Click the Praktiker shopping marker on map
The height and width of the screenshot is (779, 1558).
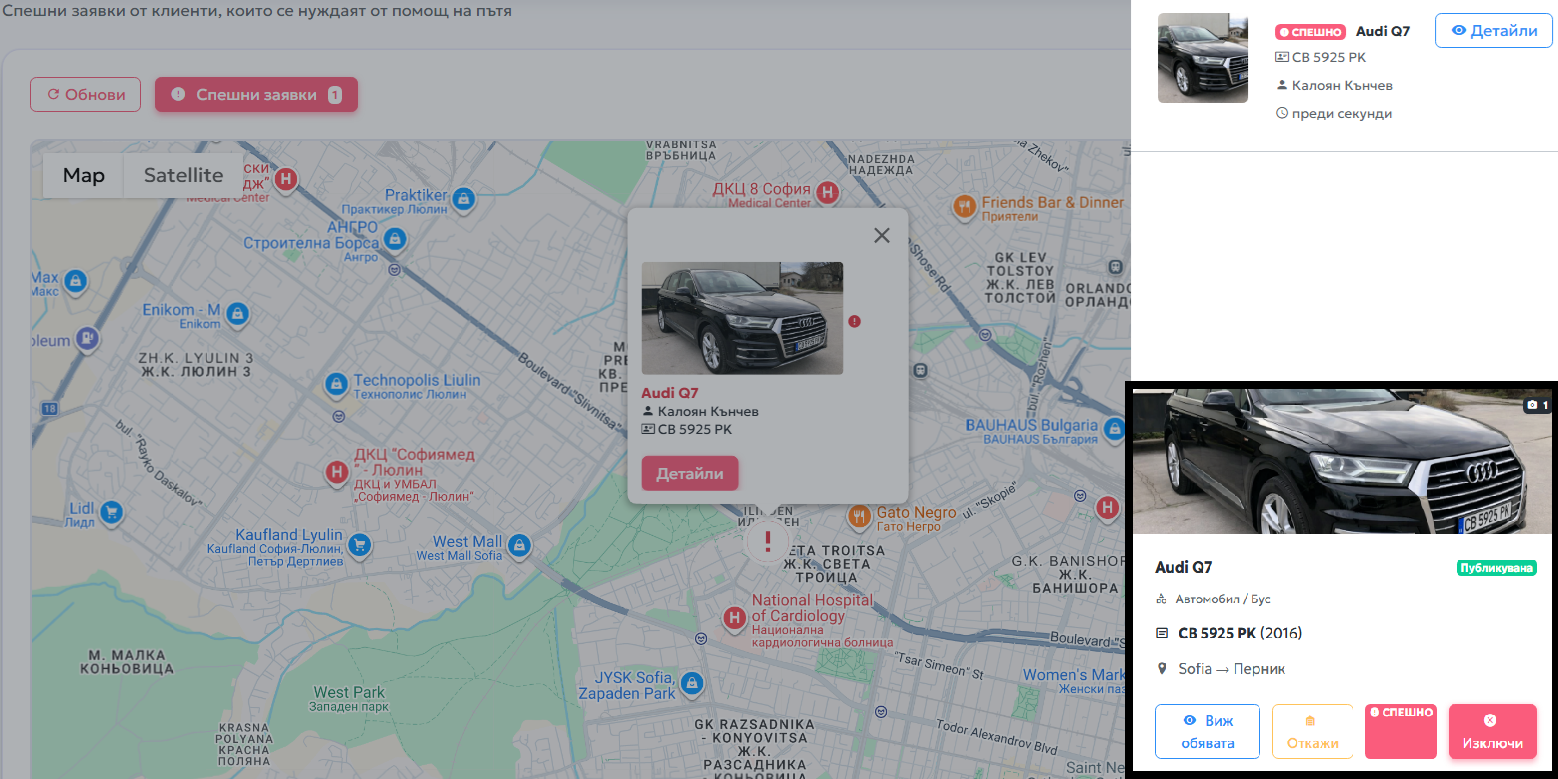pos(462,199)
